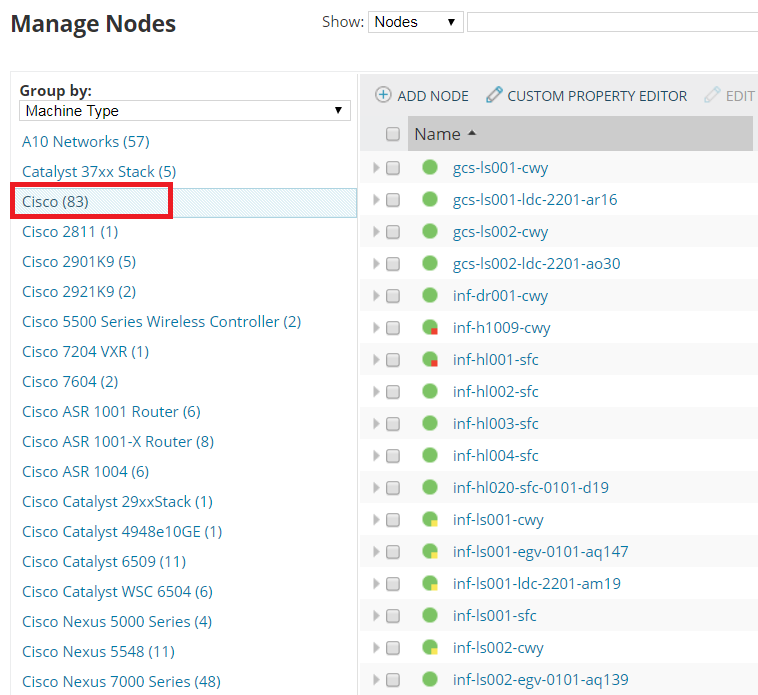This screenshot has height=695, width=758.
Task: Open node gcs-ls002-cwy
Action: tap(500, 232)
